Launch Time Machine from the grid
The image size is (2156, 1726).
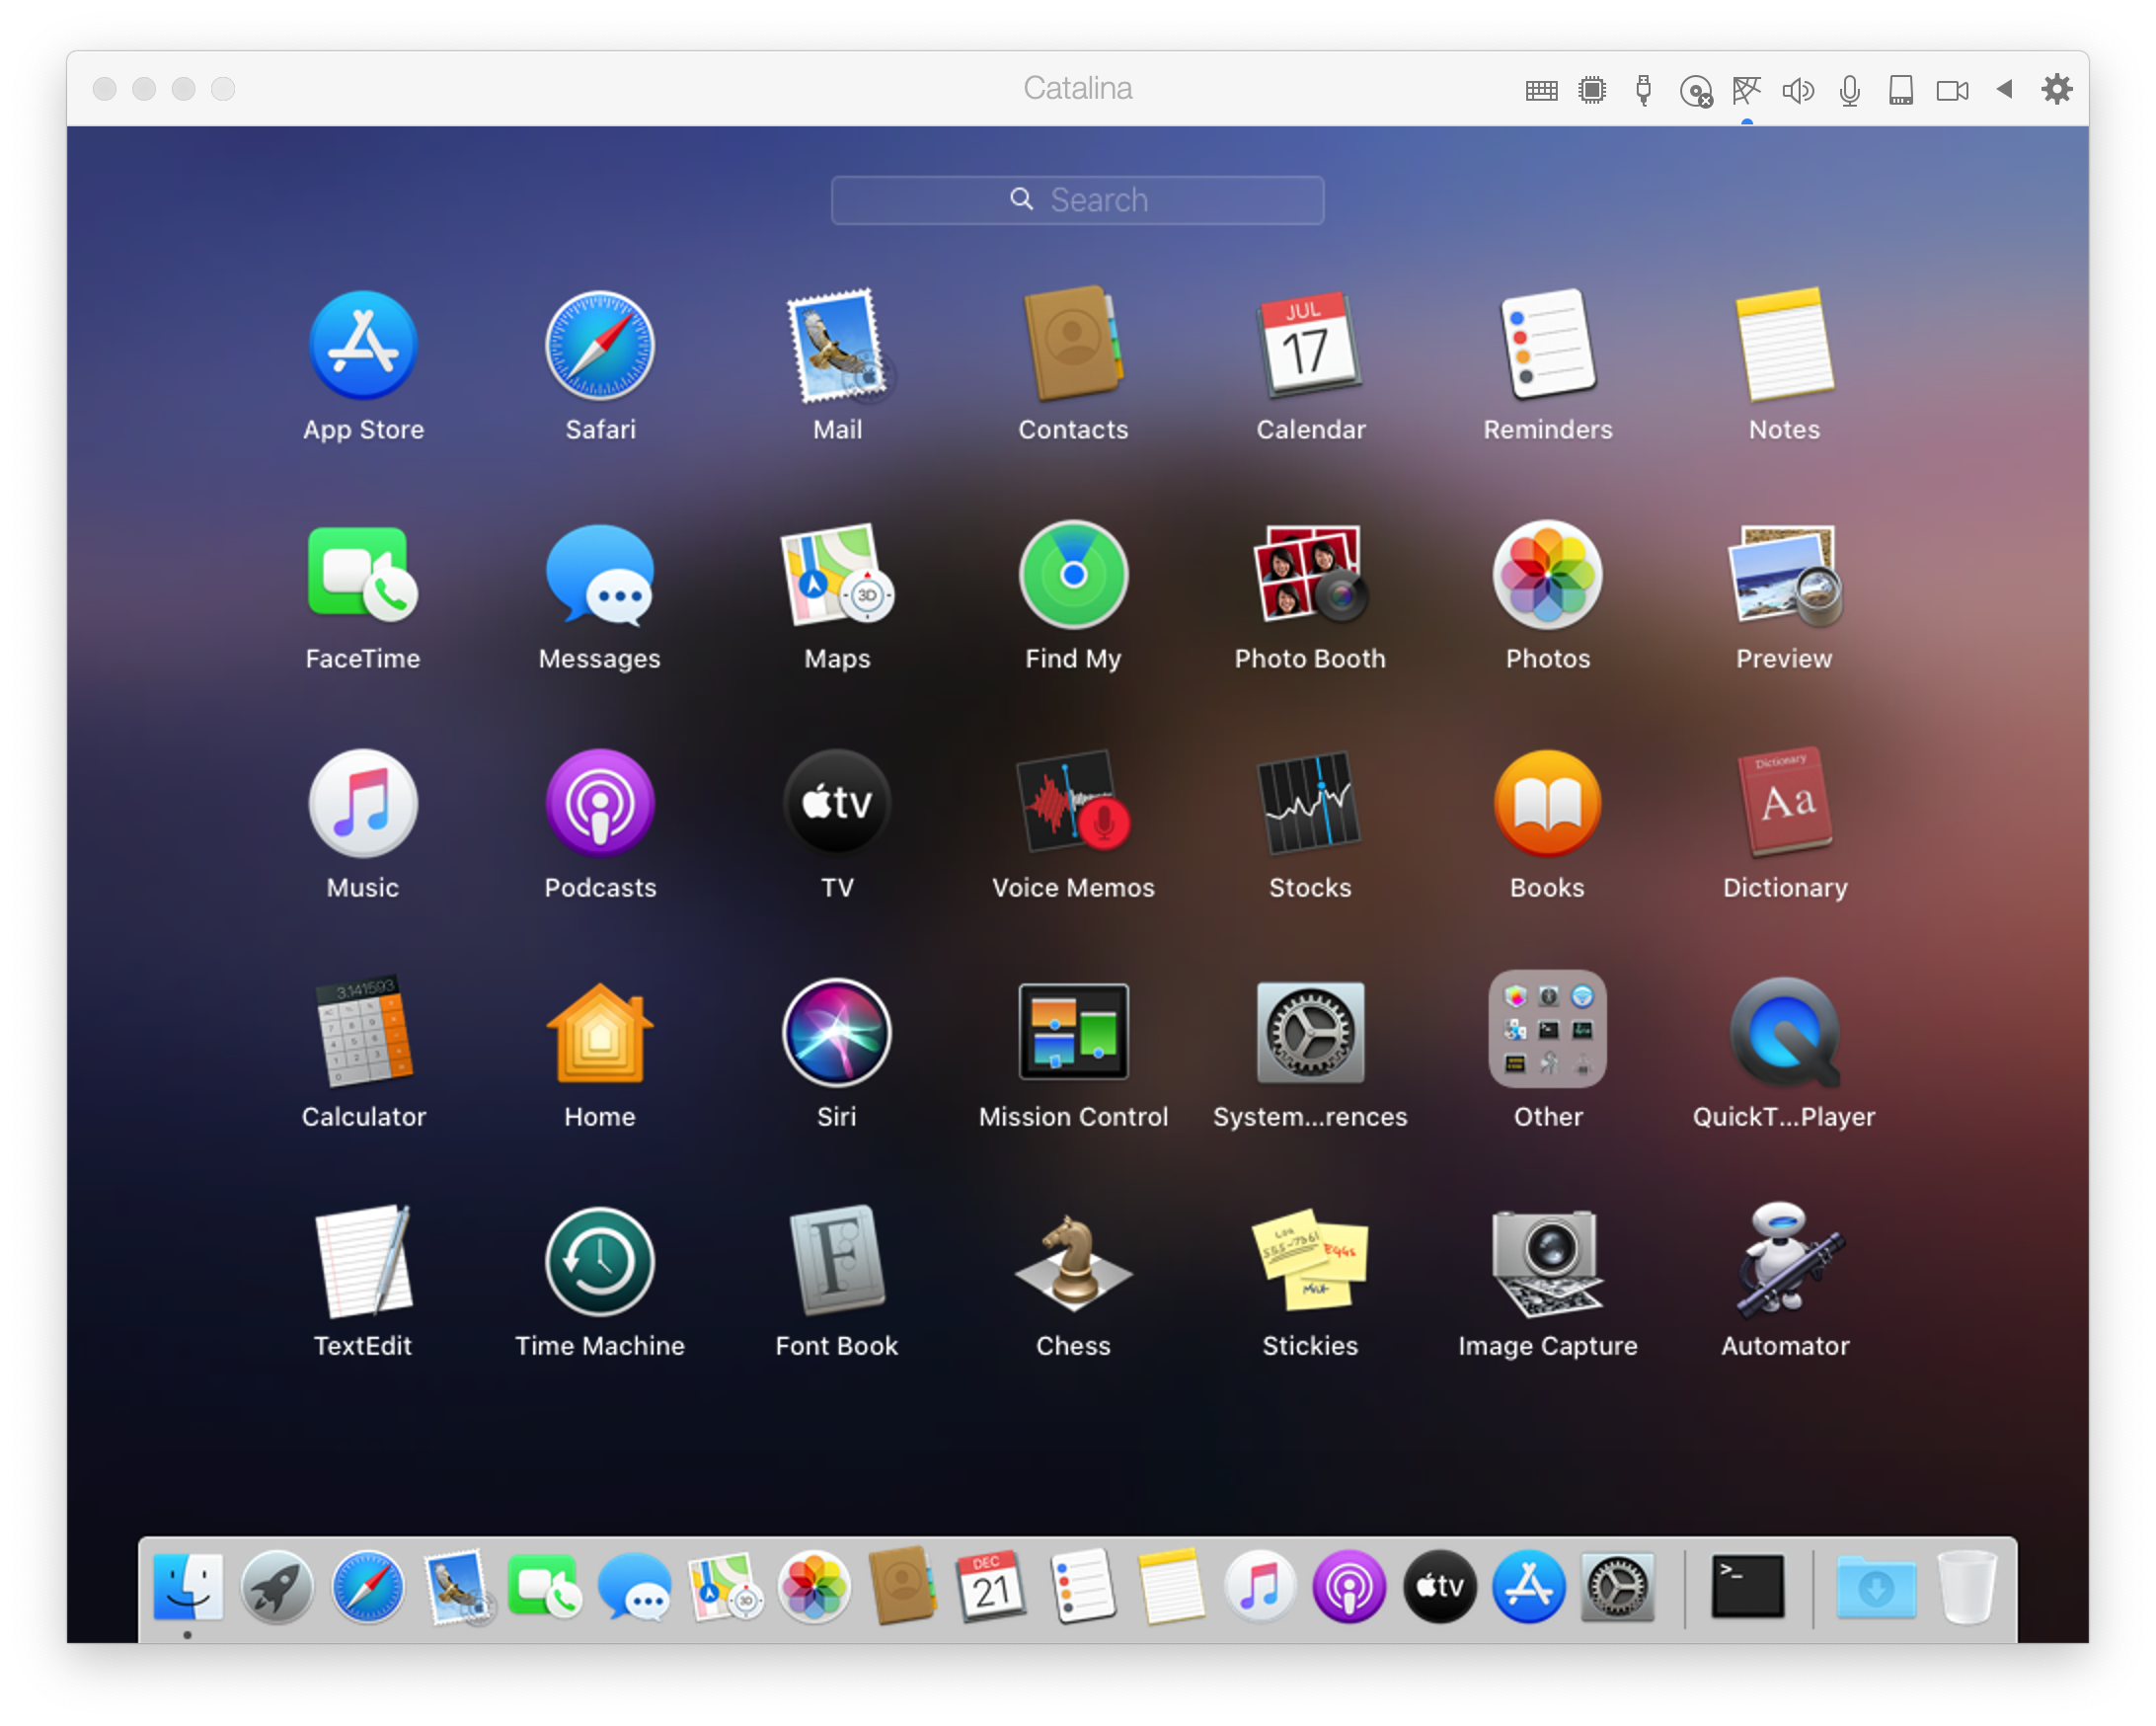(x=600, y=1262)
